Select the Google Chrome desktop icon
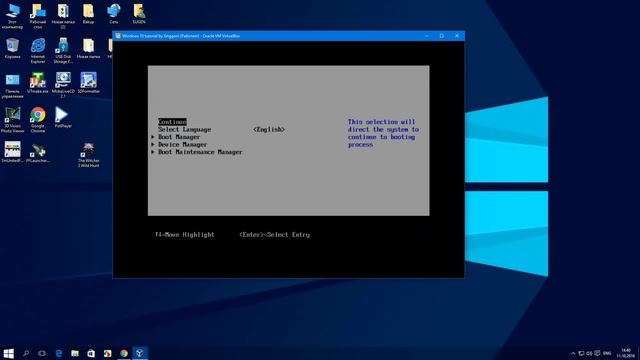Image resolution: width=640 pixels, height=360 pixels. pos(38,120)
